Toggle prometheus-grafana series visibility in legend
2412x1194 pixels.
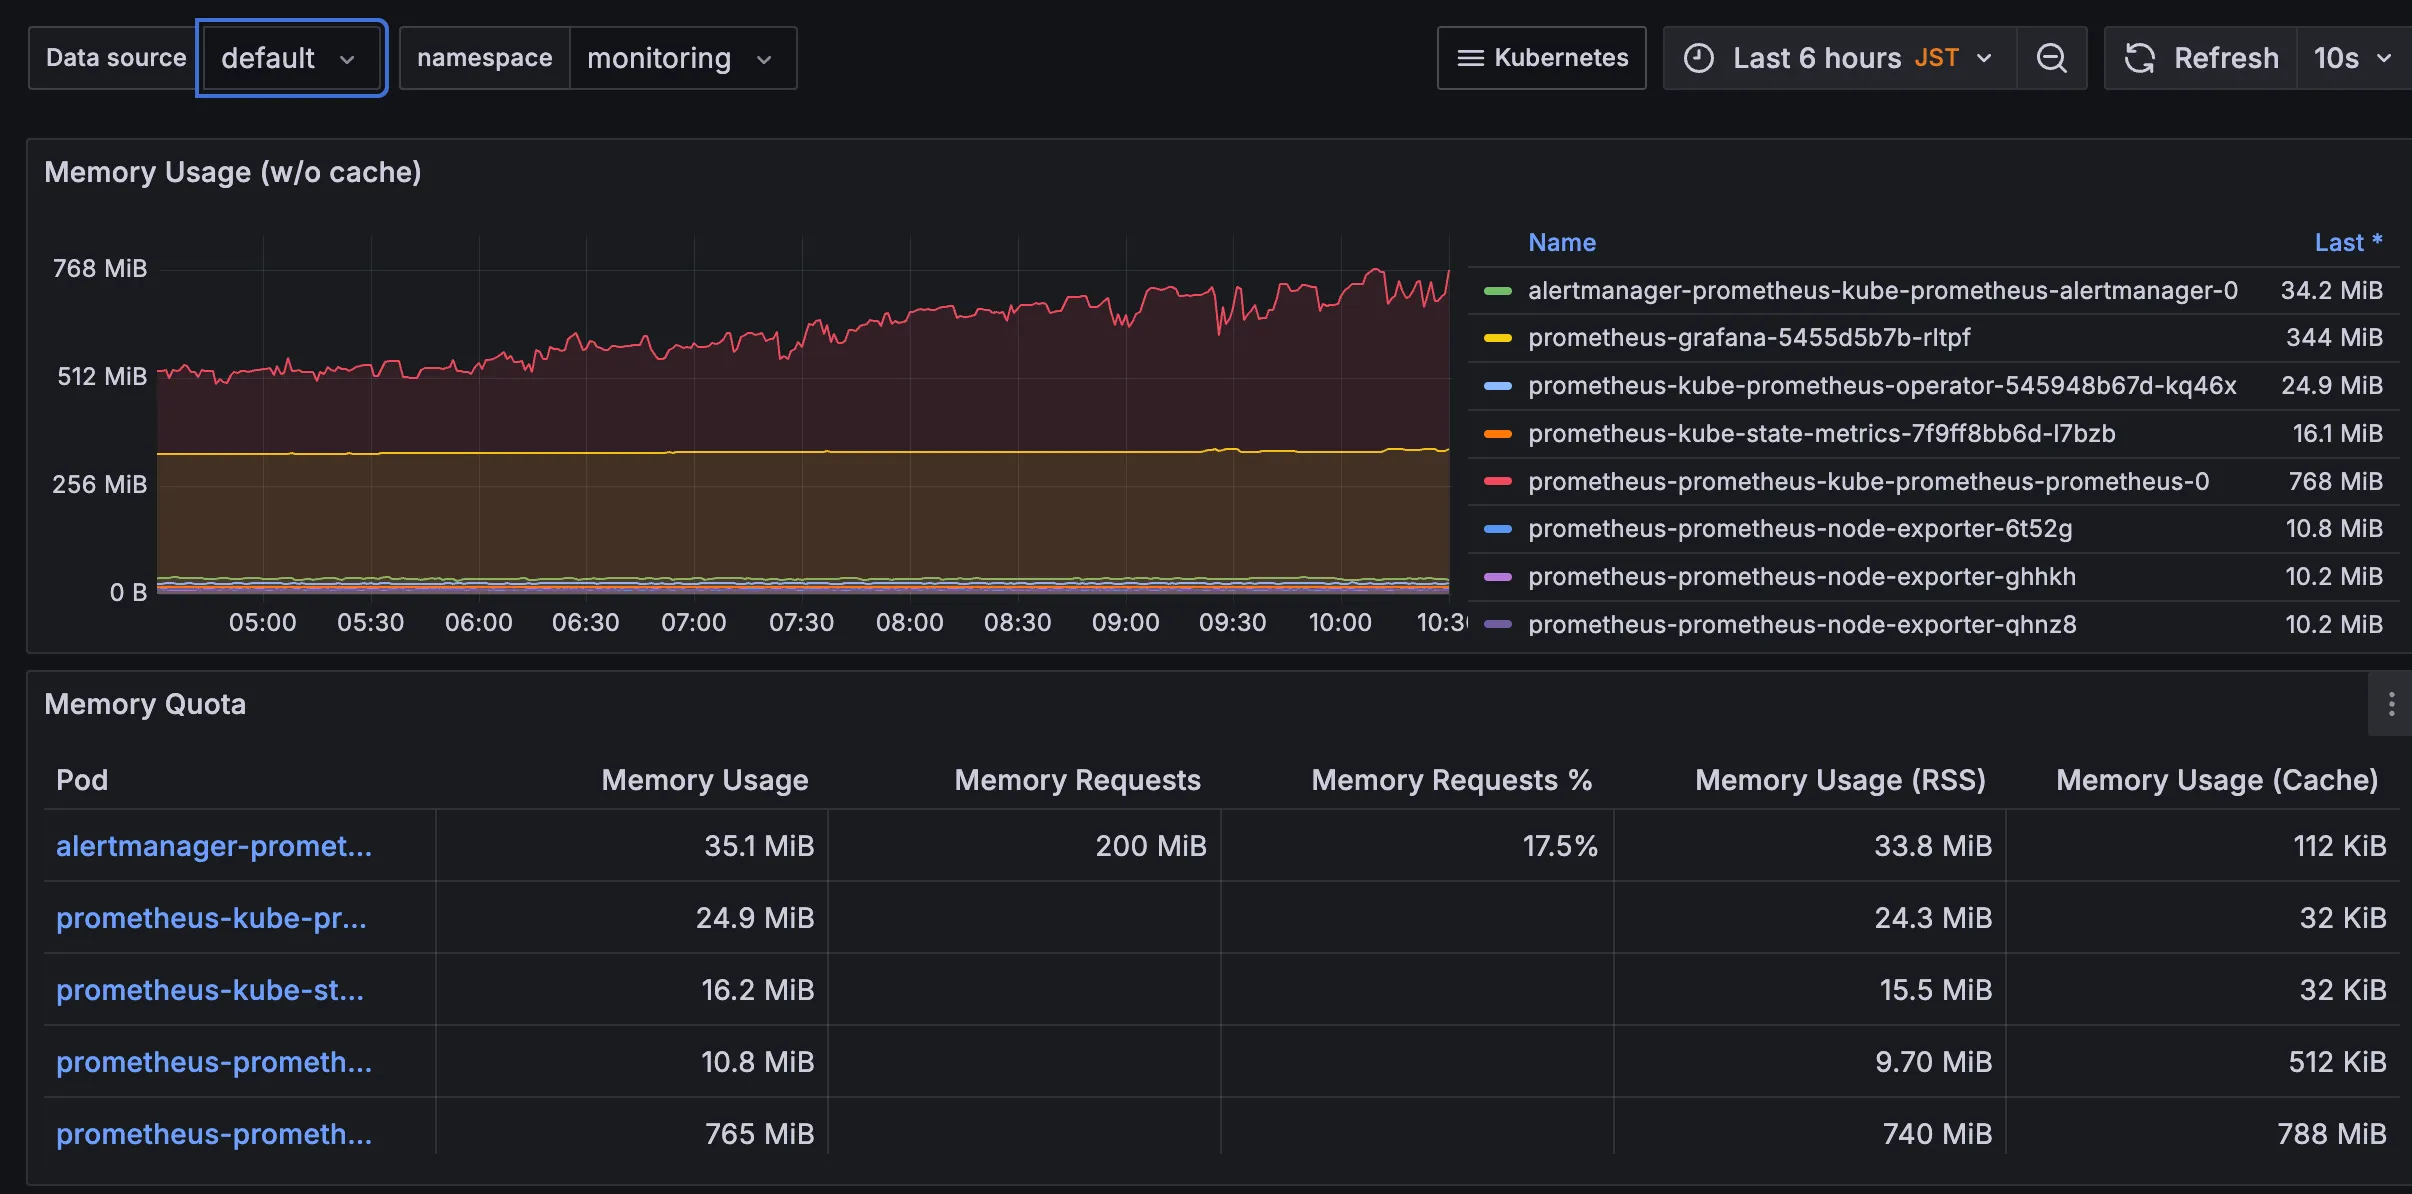tap(1749, 338)
